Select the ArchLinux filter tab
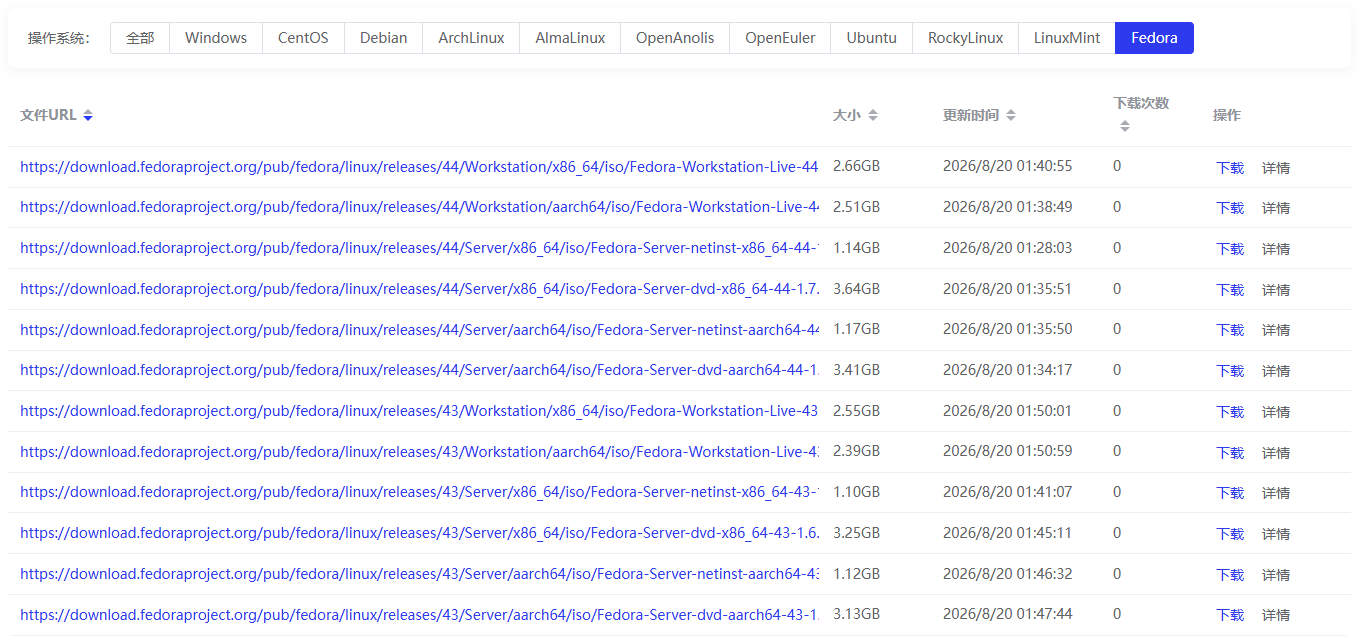 tap(471, 38)
